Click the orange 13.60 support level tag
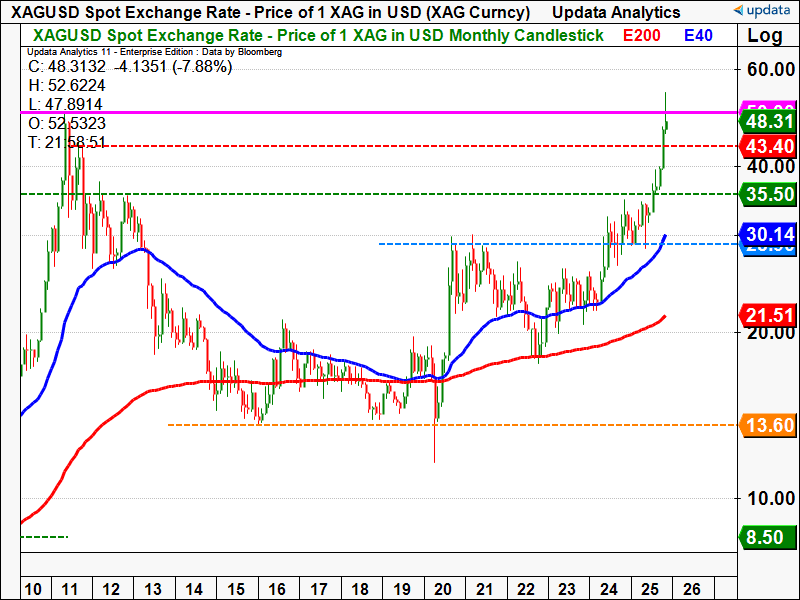 point(768,425)
